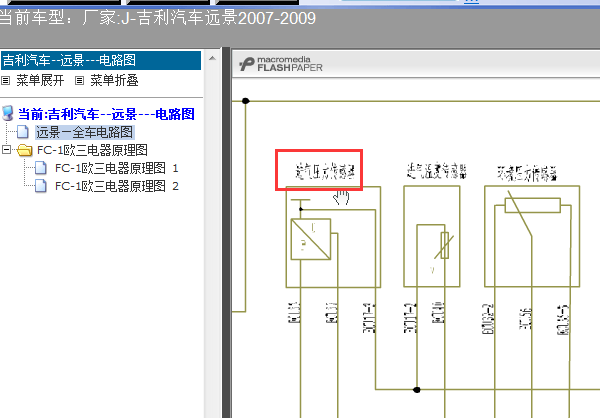600x418 pixels.
Task: Click the 当前车型 vehicle model title text
Action: 158,18
